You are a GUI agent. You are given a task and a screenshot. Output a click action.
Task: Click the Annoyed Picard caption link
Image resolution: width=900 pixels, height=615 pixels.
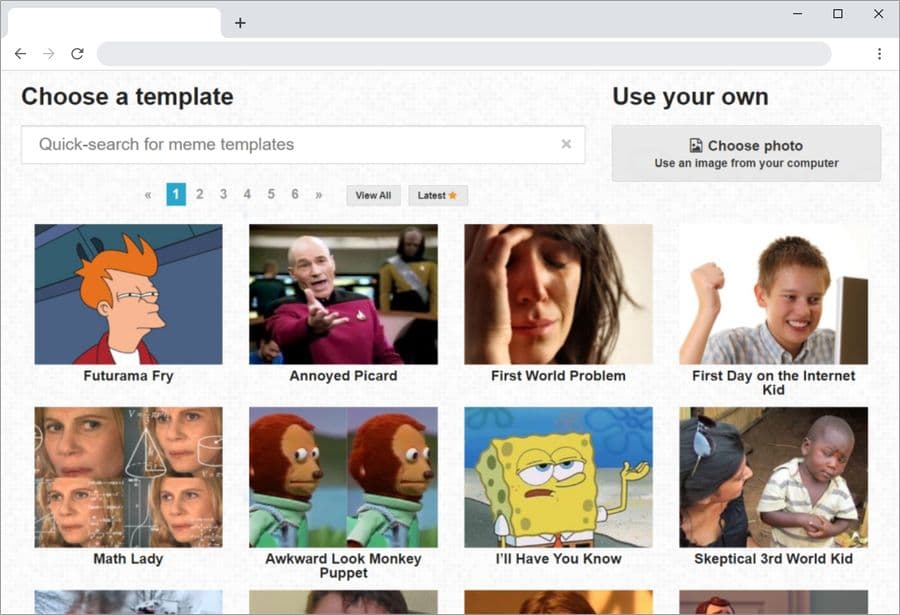[x=343, y=376]
